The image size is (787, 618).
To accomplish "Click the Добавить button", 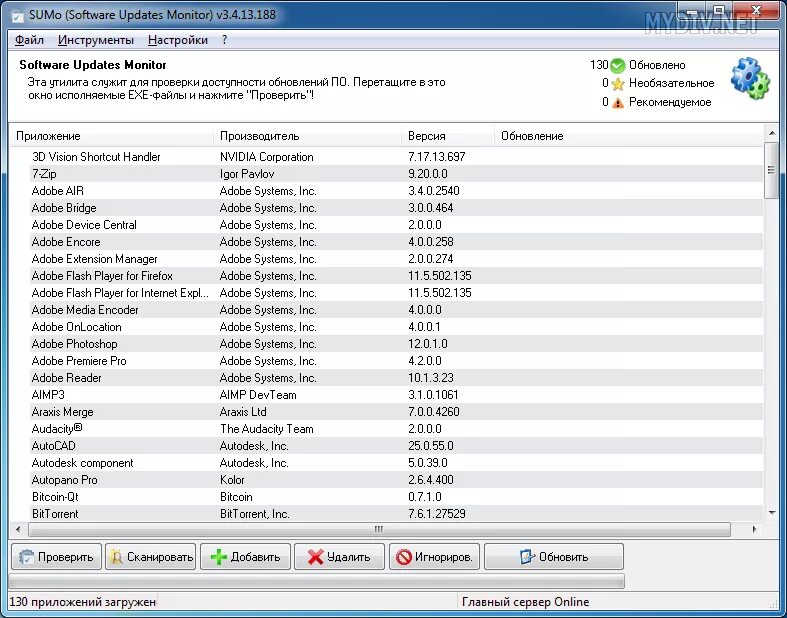I will (245, 556).
